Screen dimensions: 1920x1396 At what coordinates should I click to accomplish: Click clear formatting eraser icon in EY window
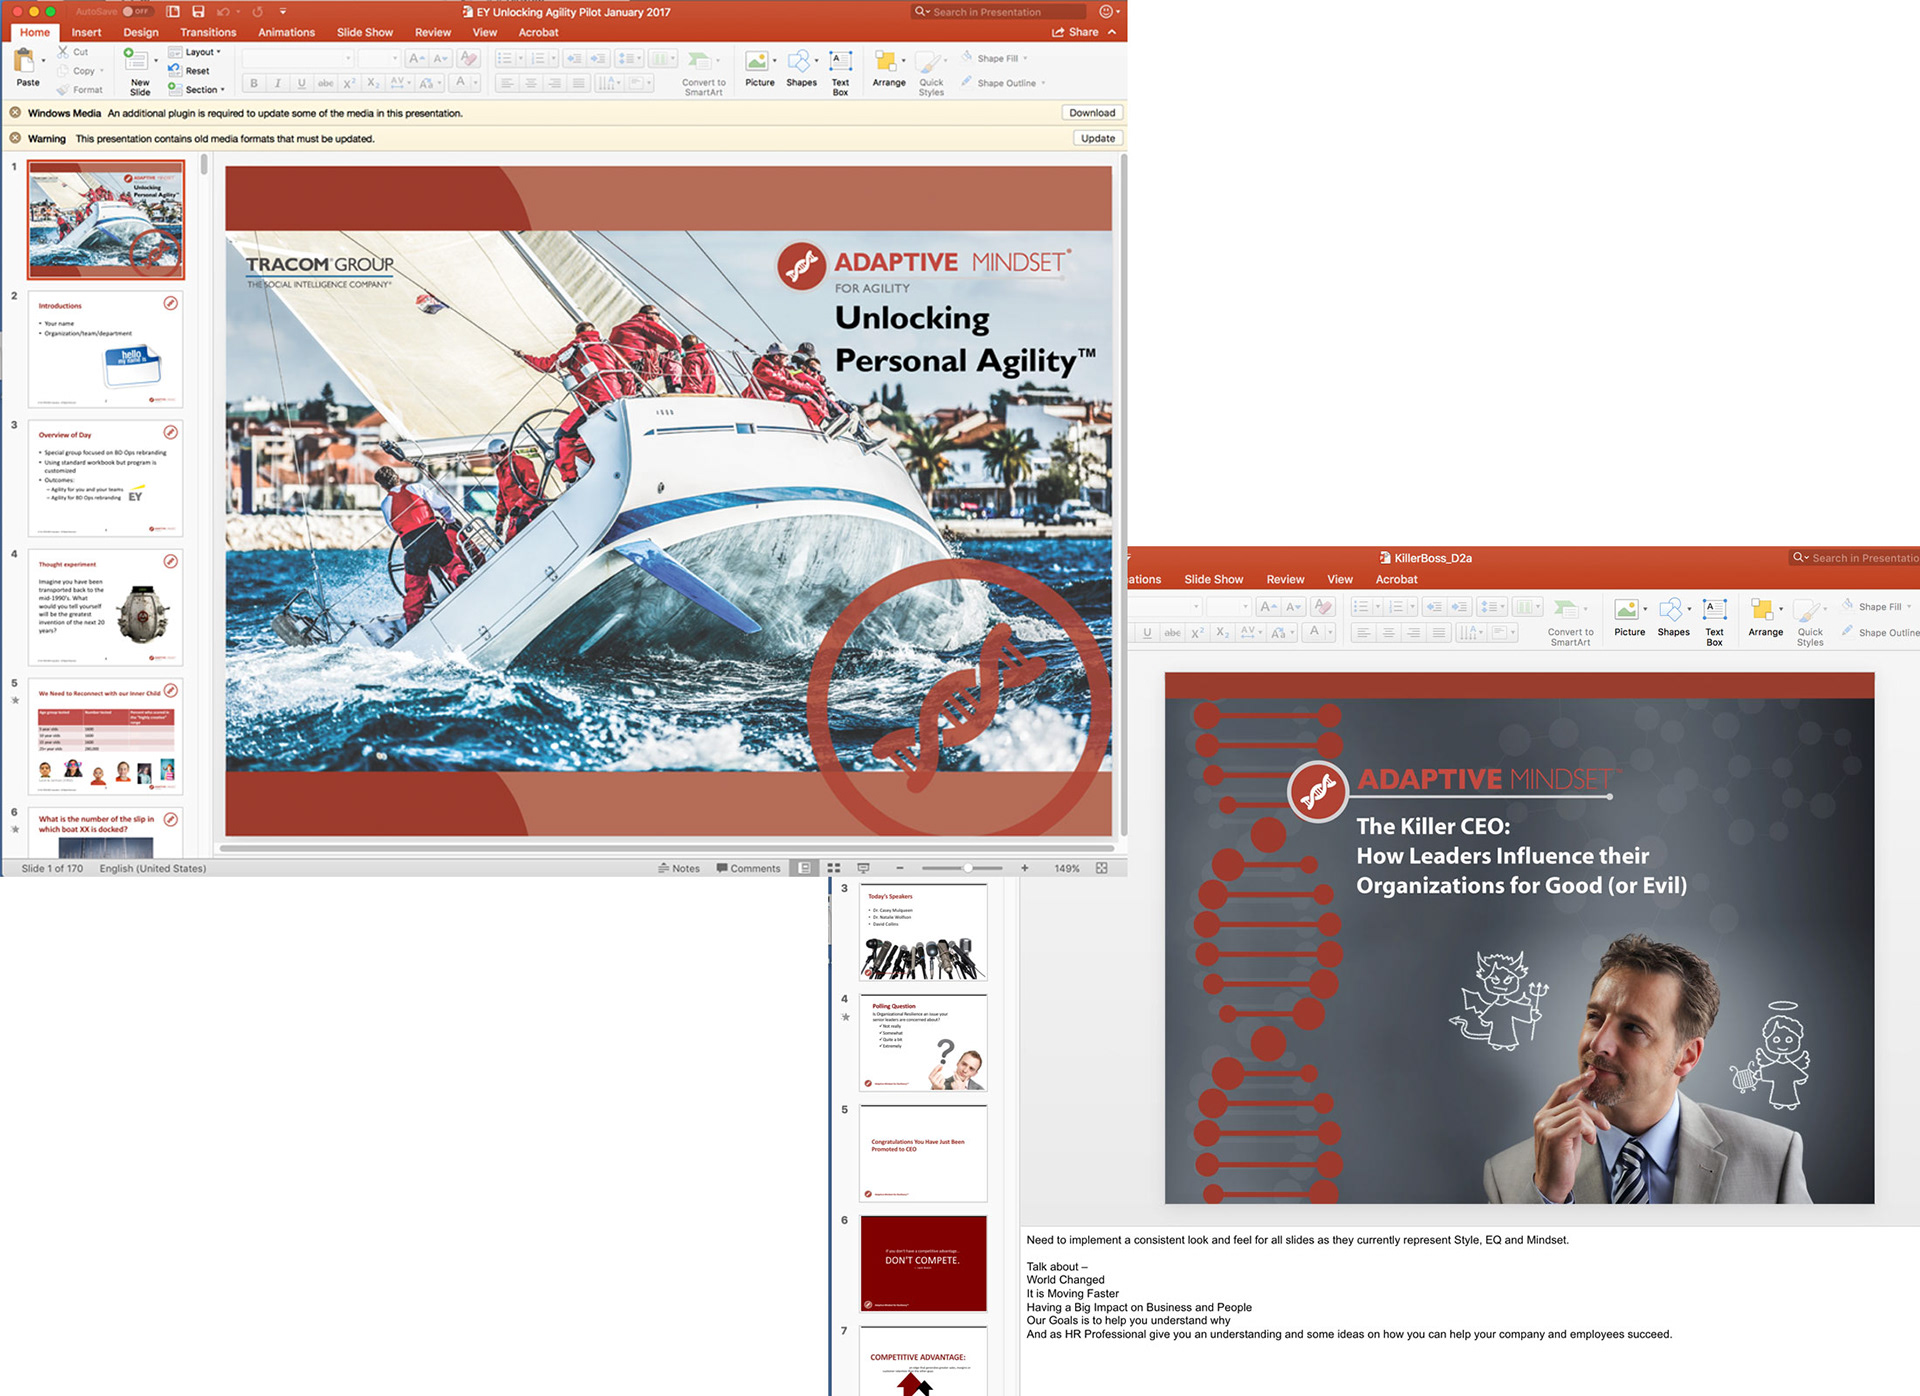click(x=468, y=58)
